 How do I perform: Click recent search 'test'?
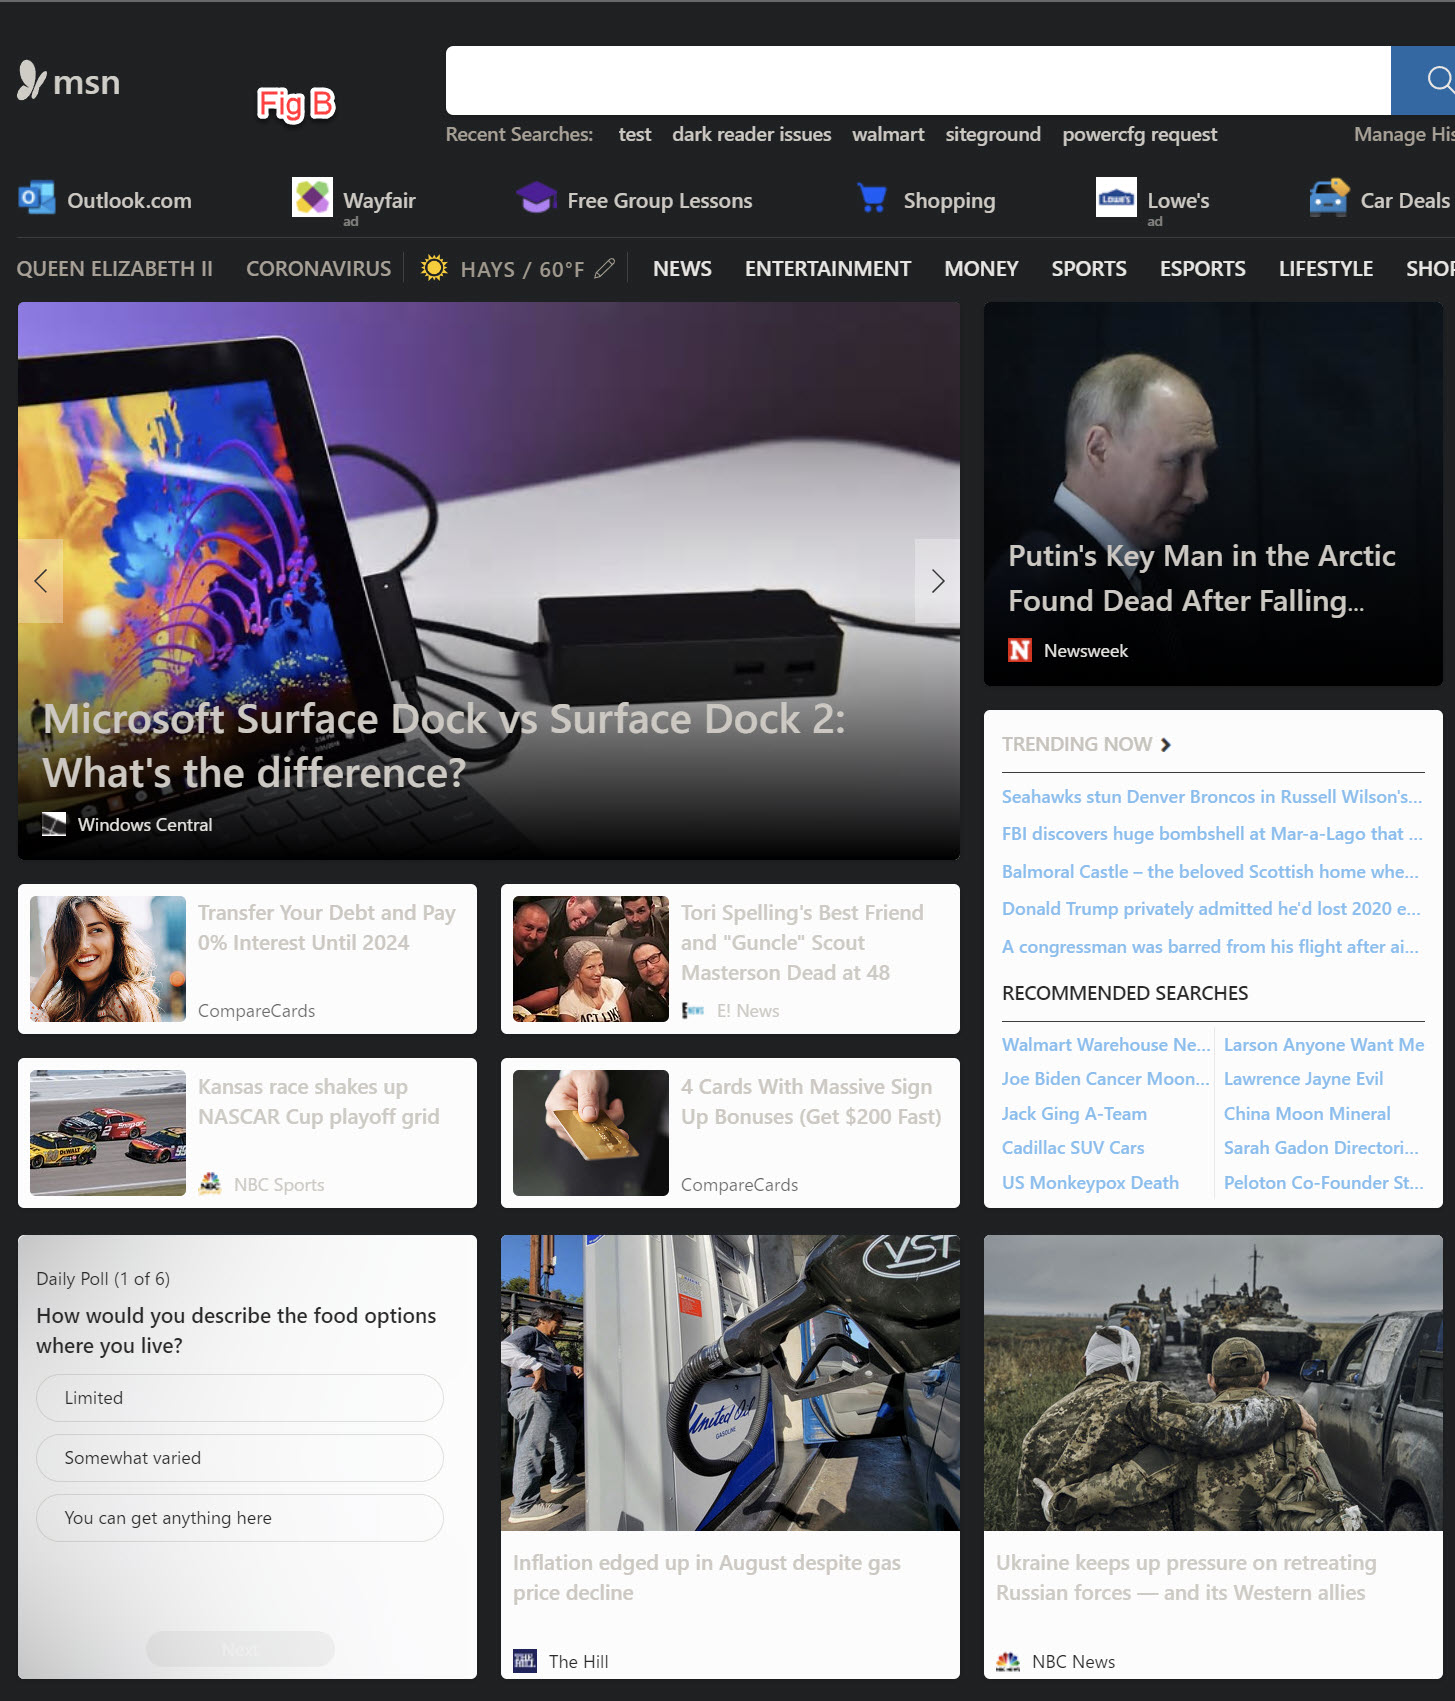tap(635, 134)
